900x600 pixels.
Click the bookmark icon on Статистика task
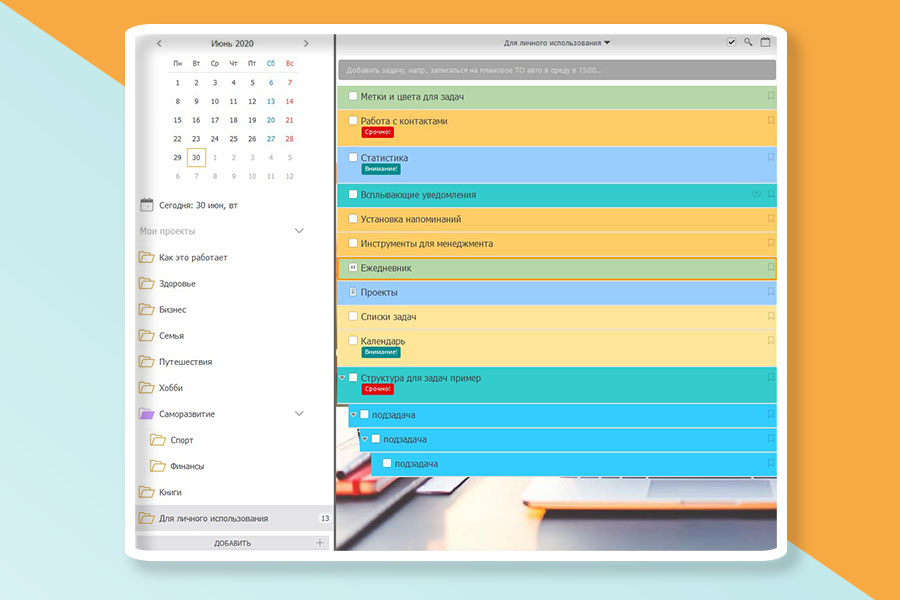[x=770, y=158]
